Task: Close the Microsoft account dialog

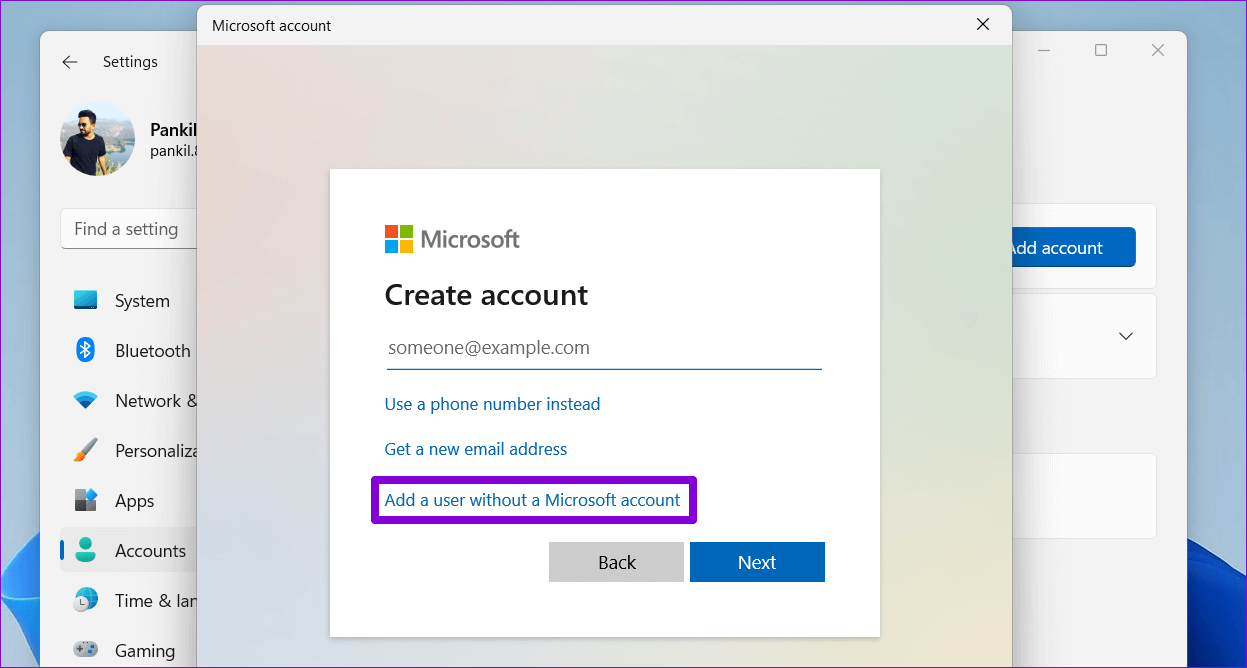Action: (x=982, y=25)
